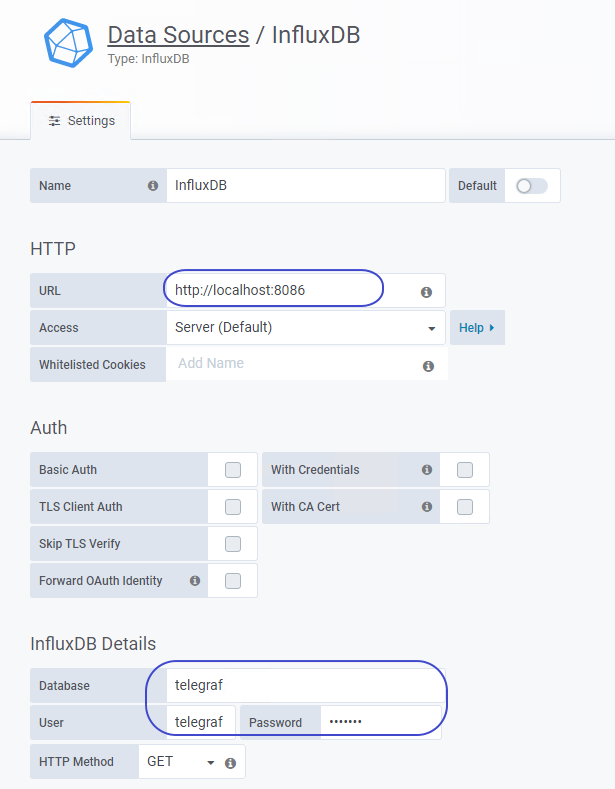Click the info icon in URL field
The width and height of the screenshot is (615, 789).
[x=426, y=292]
